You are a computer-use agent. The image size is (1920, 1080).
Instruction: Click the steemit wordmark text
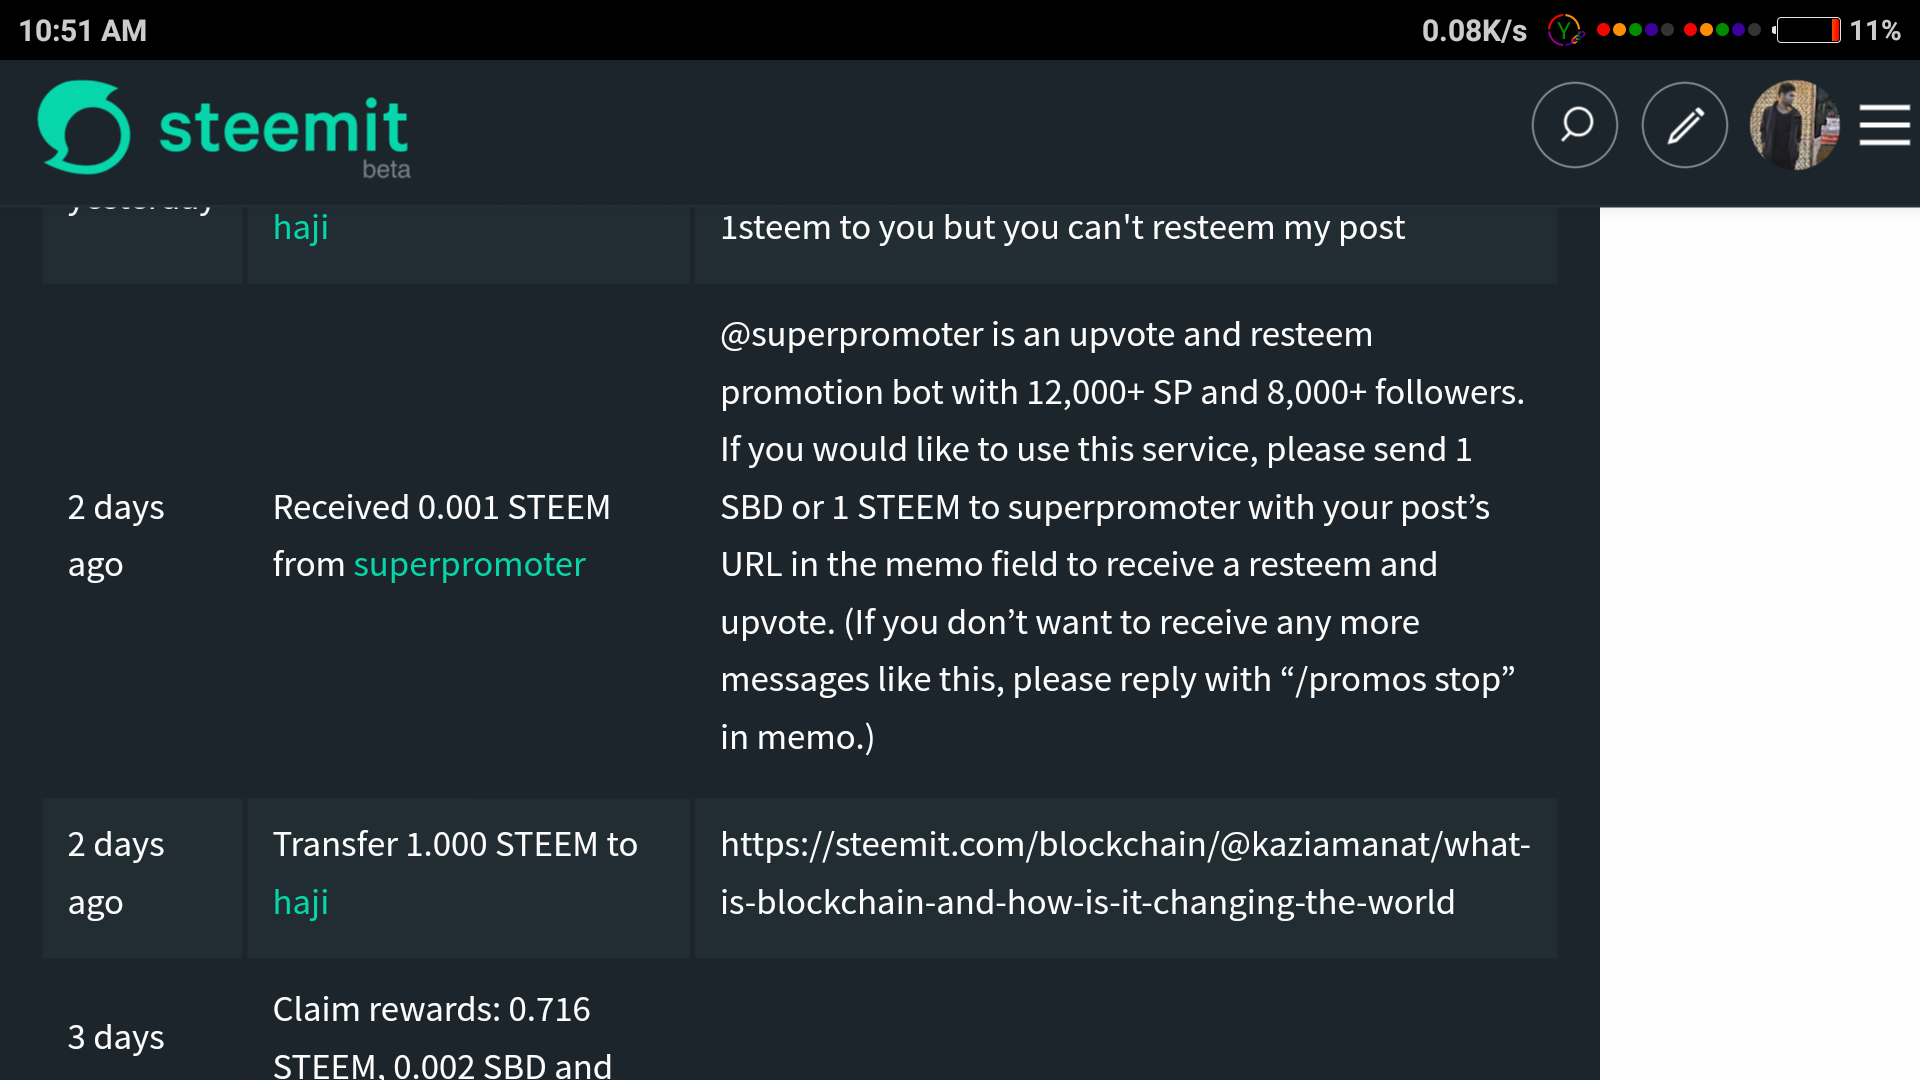[283, 127]
